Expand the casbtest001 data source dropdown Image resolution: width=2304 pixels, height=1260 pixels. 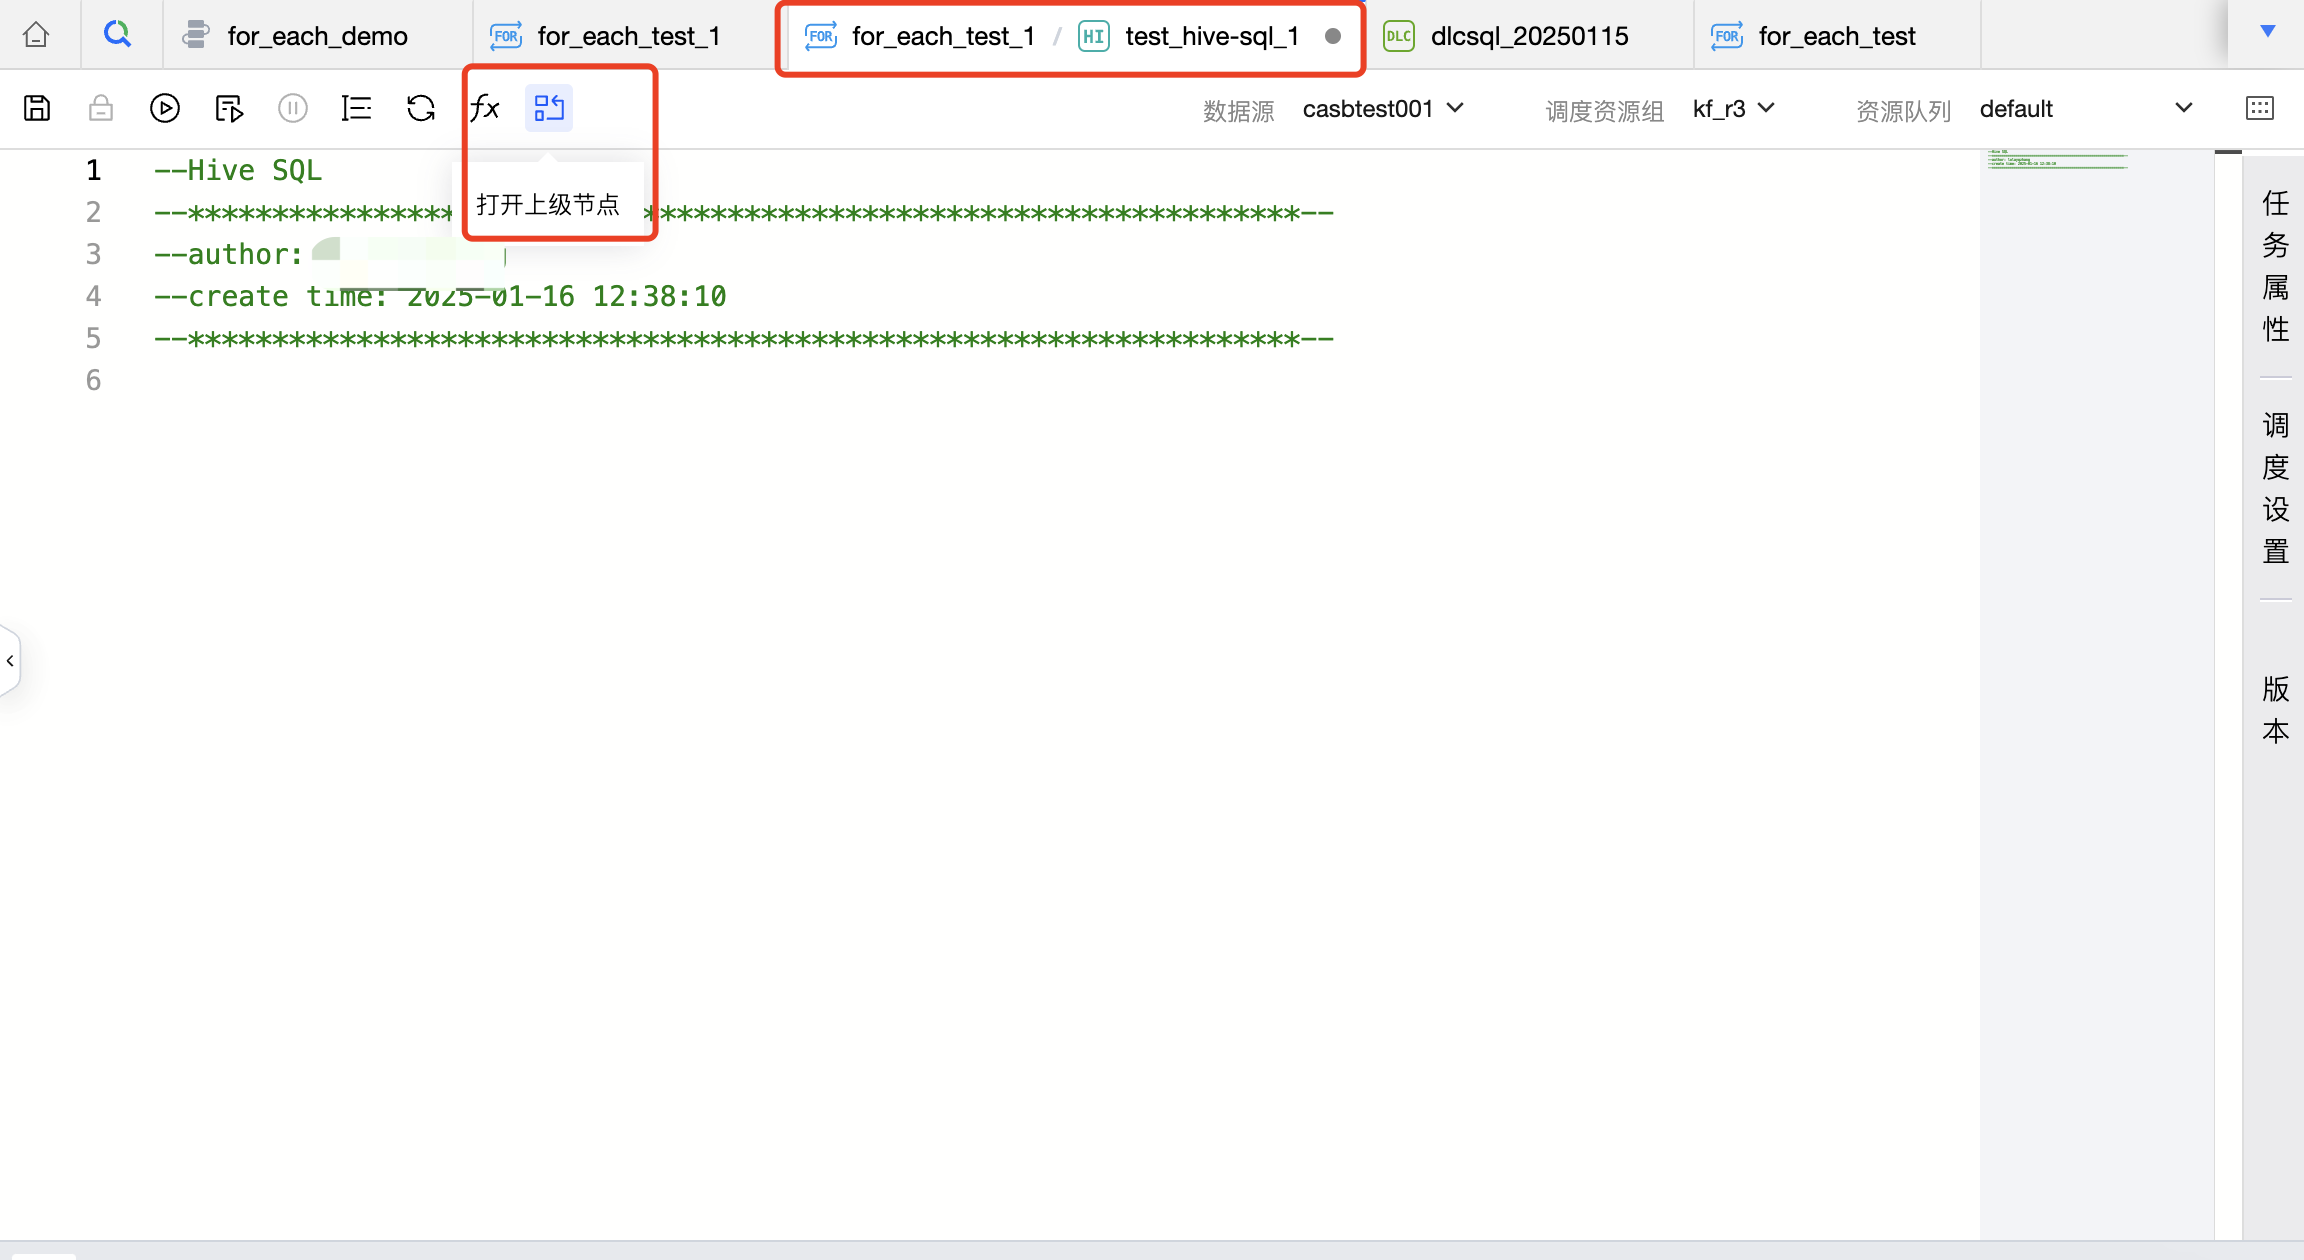click(1383, 108)
